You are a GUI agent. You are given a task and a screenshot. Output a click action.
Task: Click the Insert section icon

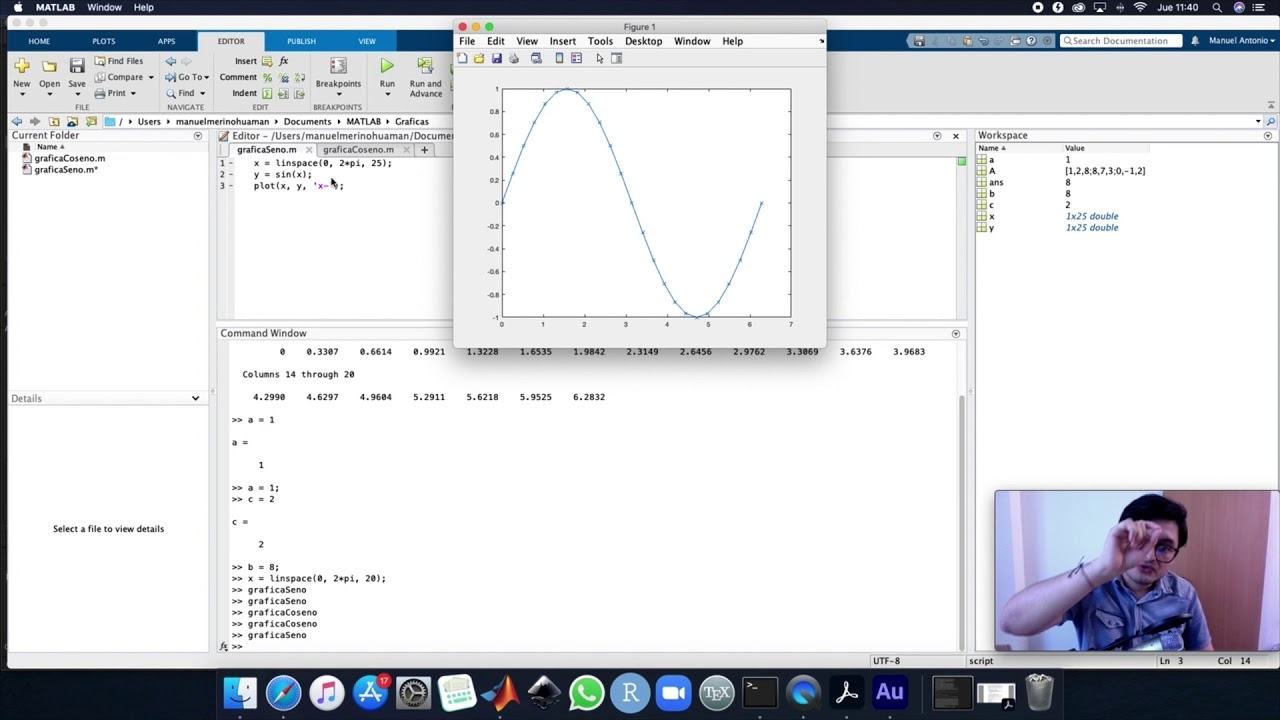(267, 61)
